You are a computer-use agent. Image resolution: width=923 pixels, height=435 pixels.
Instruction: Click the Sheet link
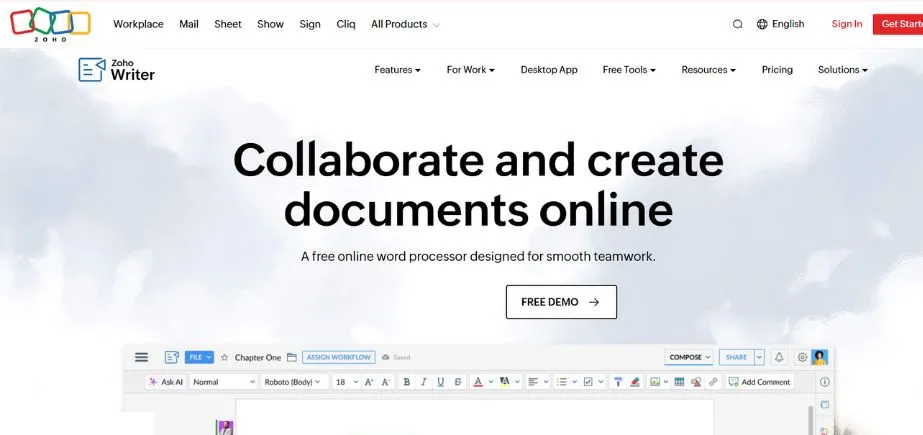click(x=228, y=24)
